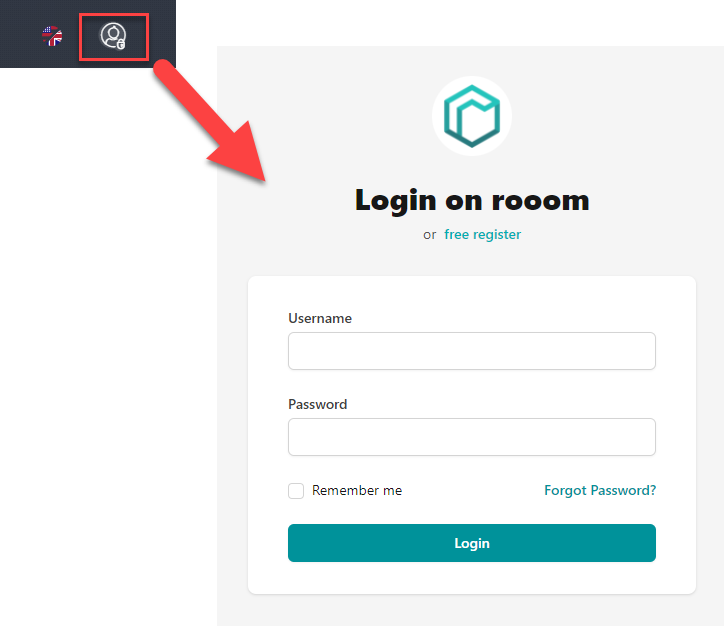Focus the Username input field
The height and width of the screenshot is (626, 724).
pos(471,351)
